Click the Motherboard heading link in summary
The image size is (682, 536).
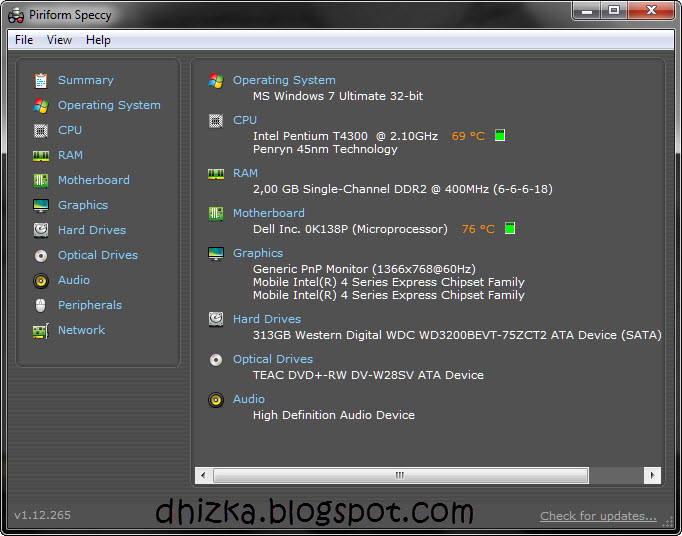coord(269,213)
